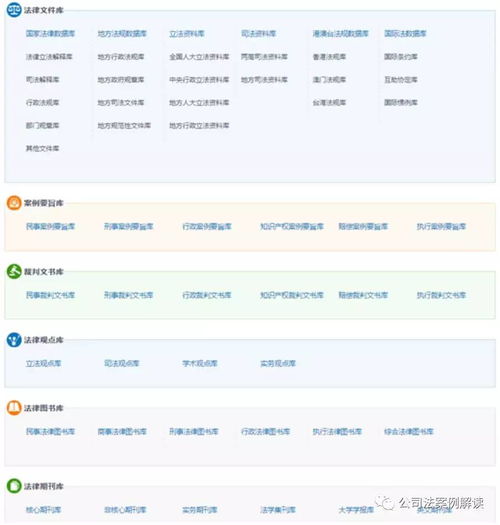Select 香港法规库
This screenshot has width=500, height=525.
point(329,57)
